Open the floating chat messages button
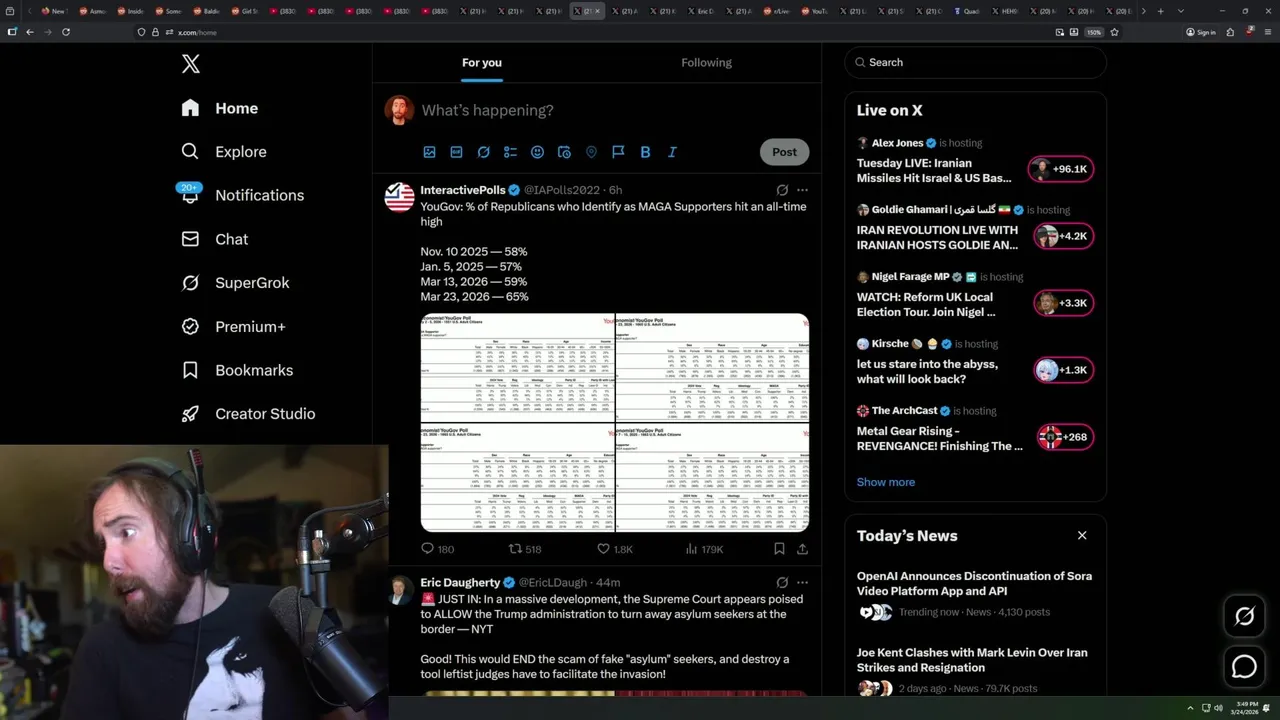 [x=1245, y=666]
